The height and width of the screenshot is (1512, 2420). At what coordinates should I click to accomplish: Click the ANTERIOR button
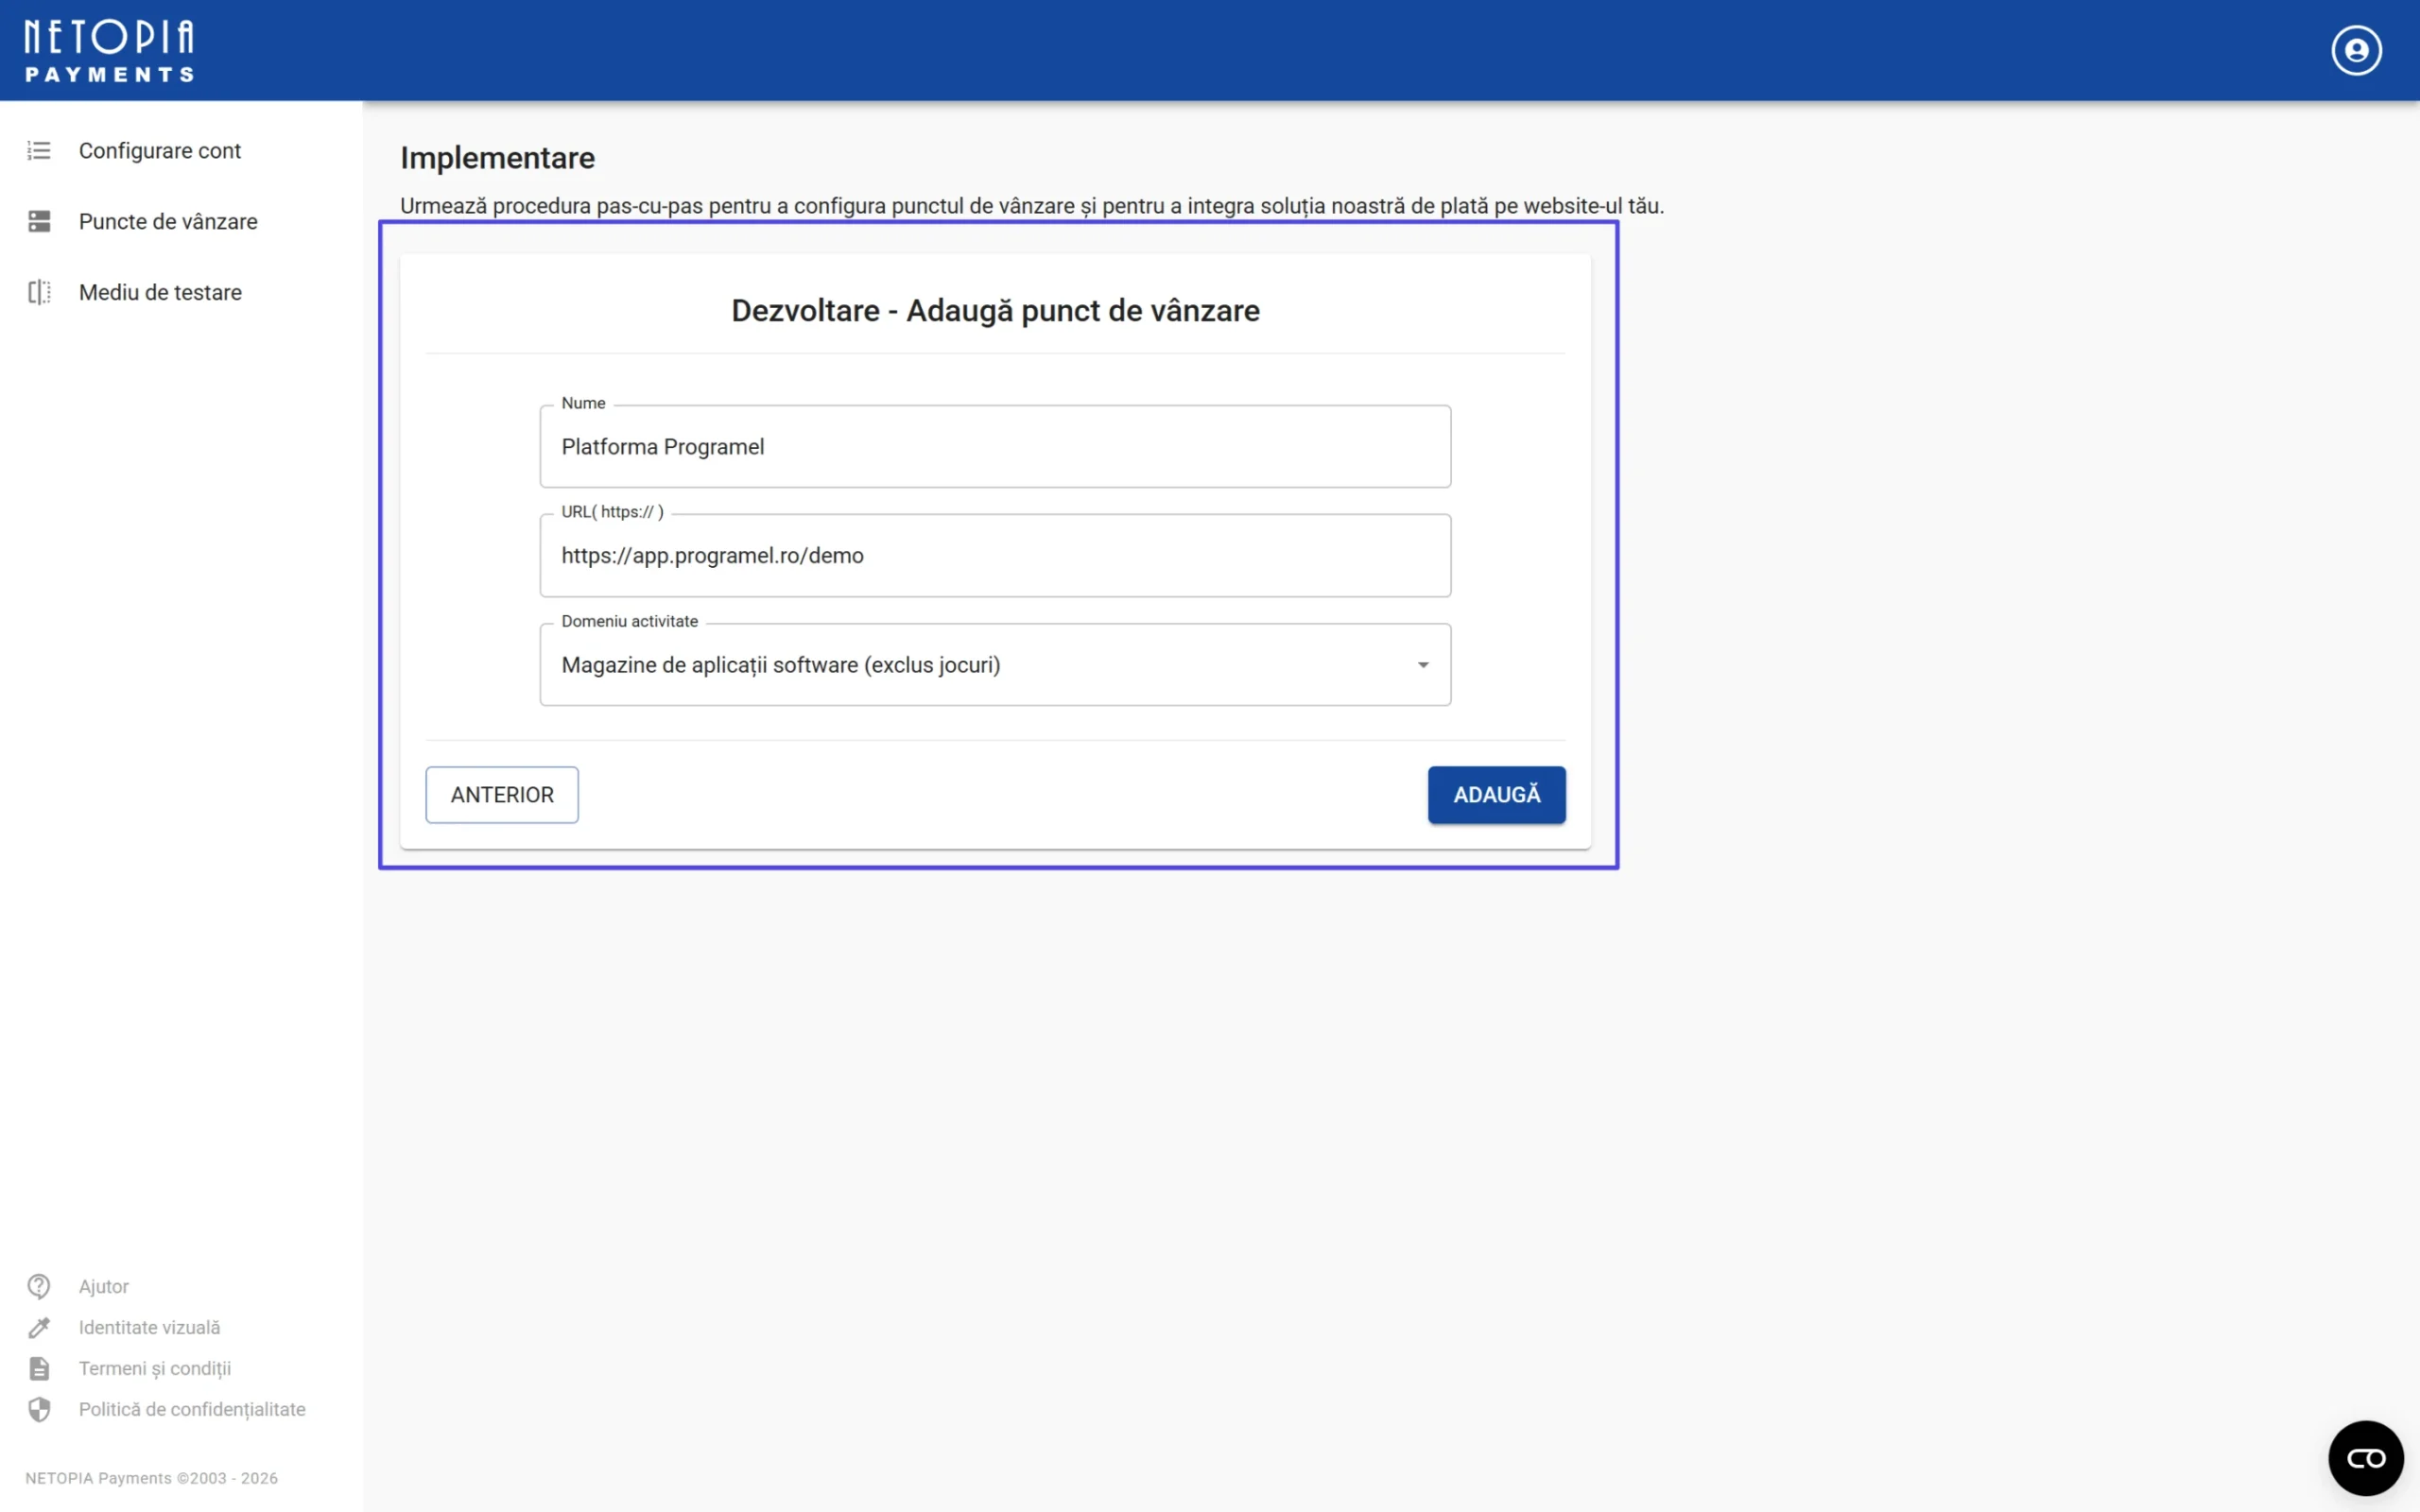(502, 794)
